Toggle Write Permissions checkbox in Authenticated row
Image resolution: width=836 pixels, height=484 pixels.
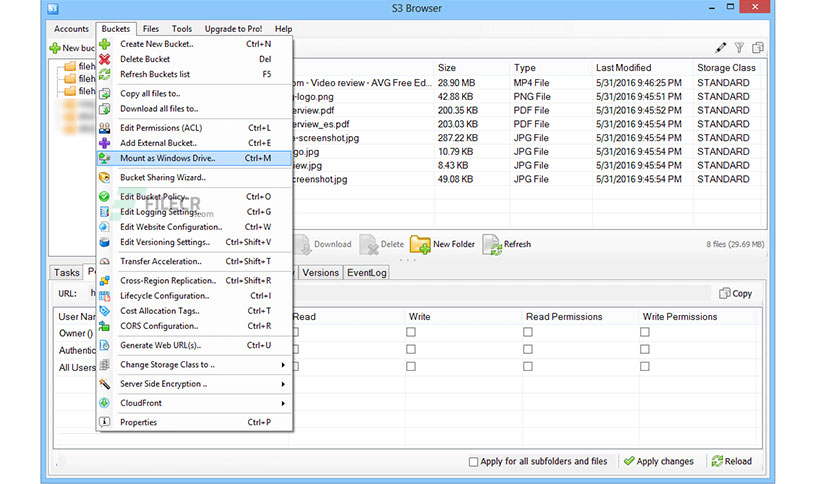(645, 349)
